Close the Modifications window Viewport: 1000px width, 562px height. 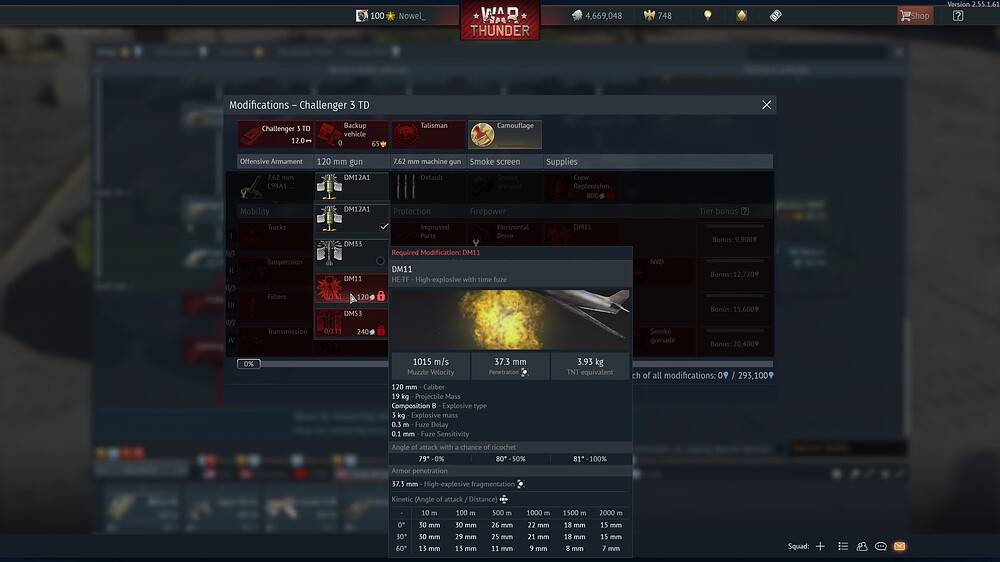click(766, 105)
